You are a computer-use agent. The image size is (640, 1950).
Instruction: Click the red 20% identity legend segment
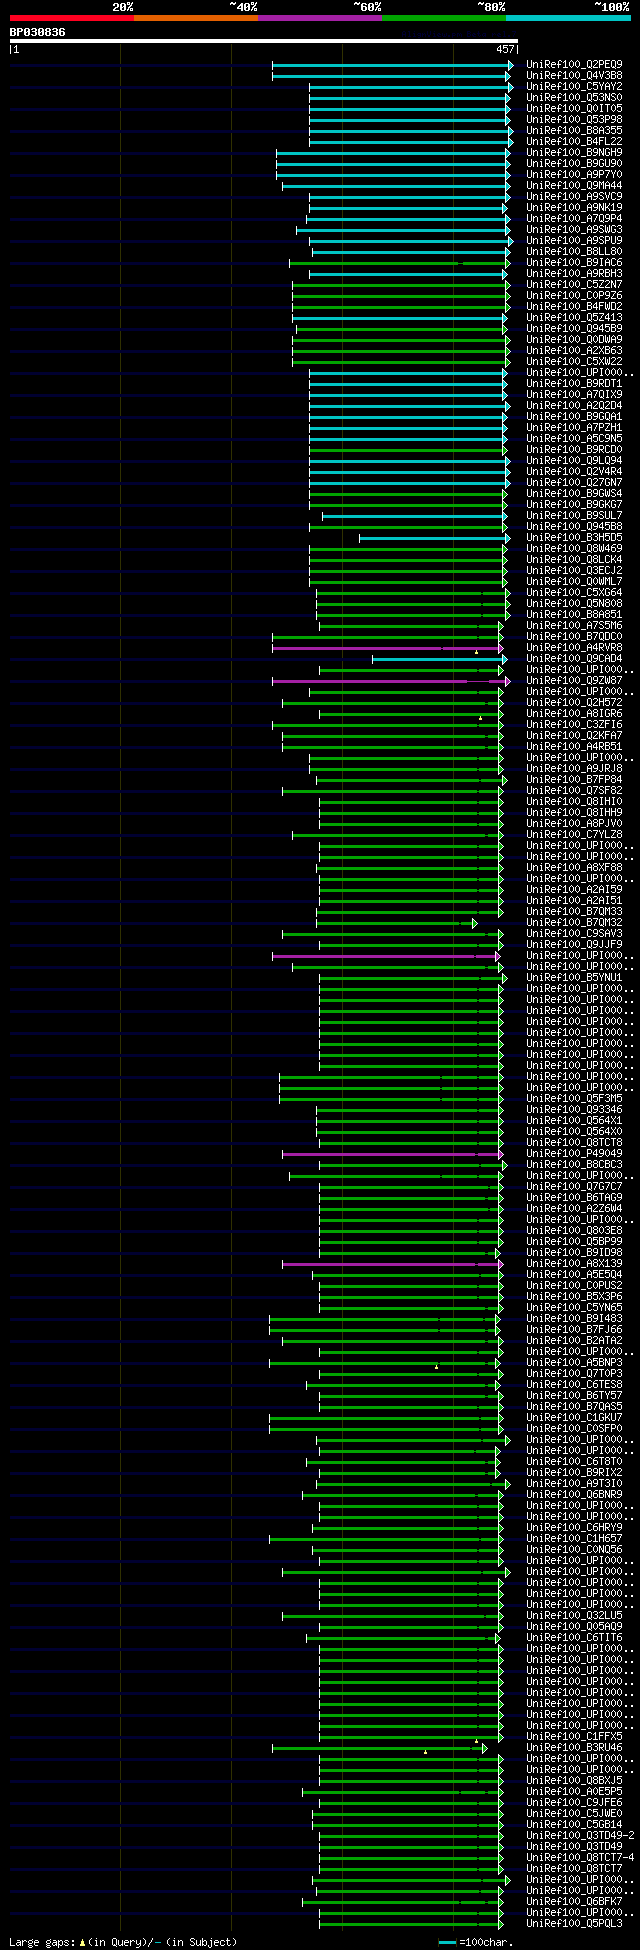click(72, 17)
